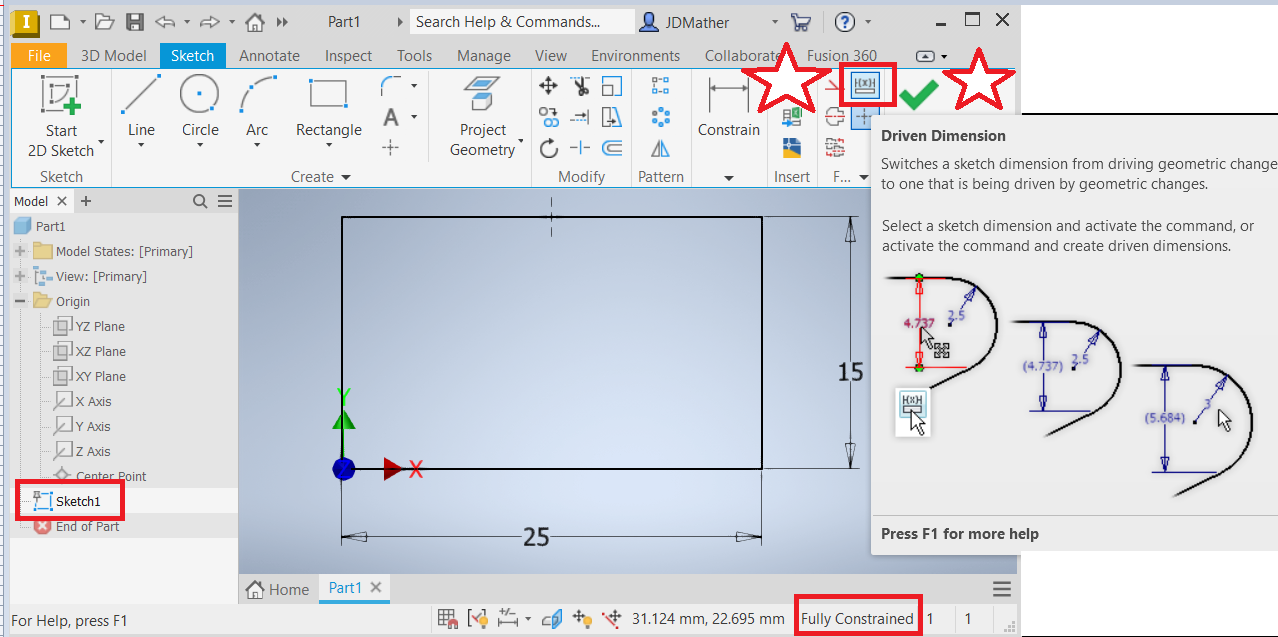Select the Trim tool in Modify panel
The image size is (1278, 637).
(580, 86)
